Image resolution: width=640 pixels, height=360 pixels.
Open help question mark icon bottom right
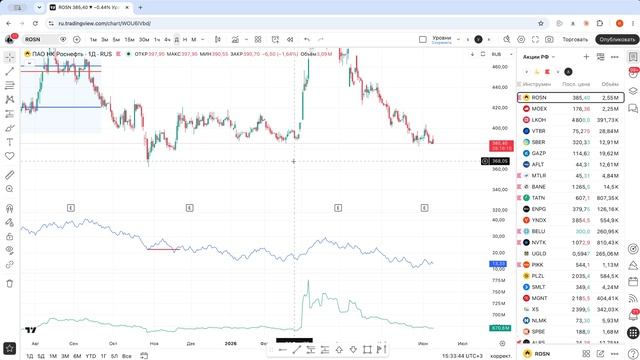click(x=633, y=355)
